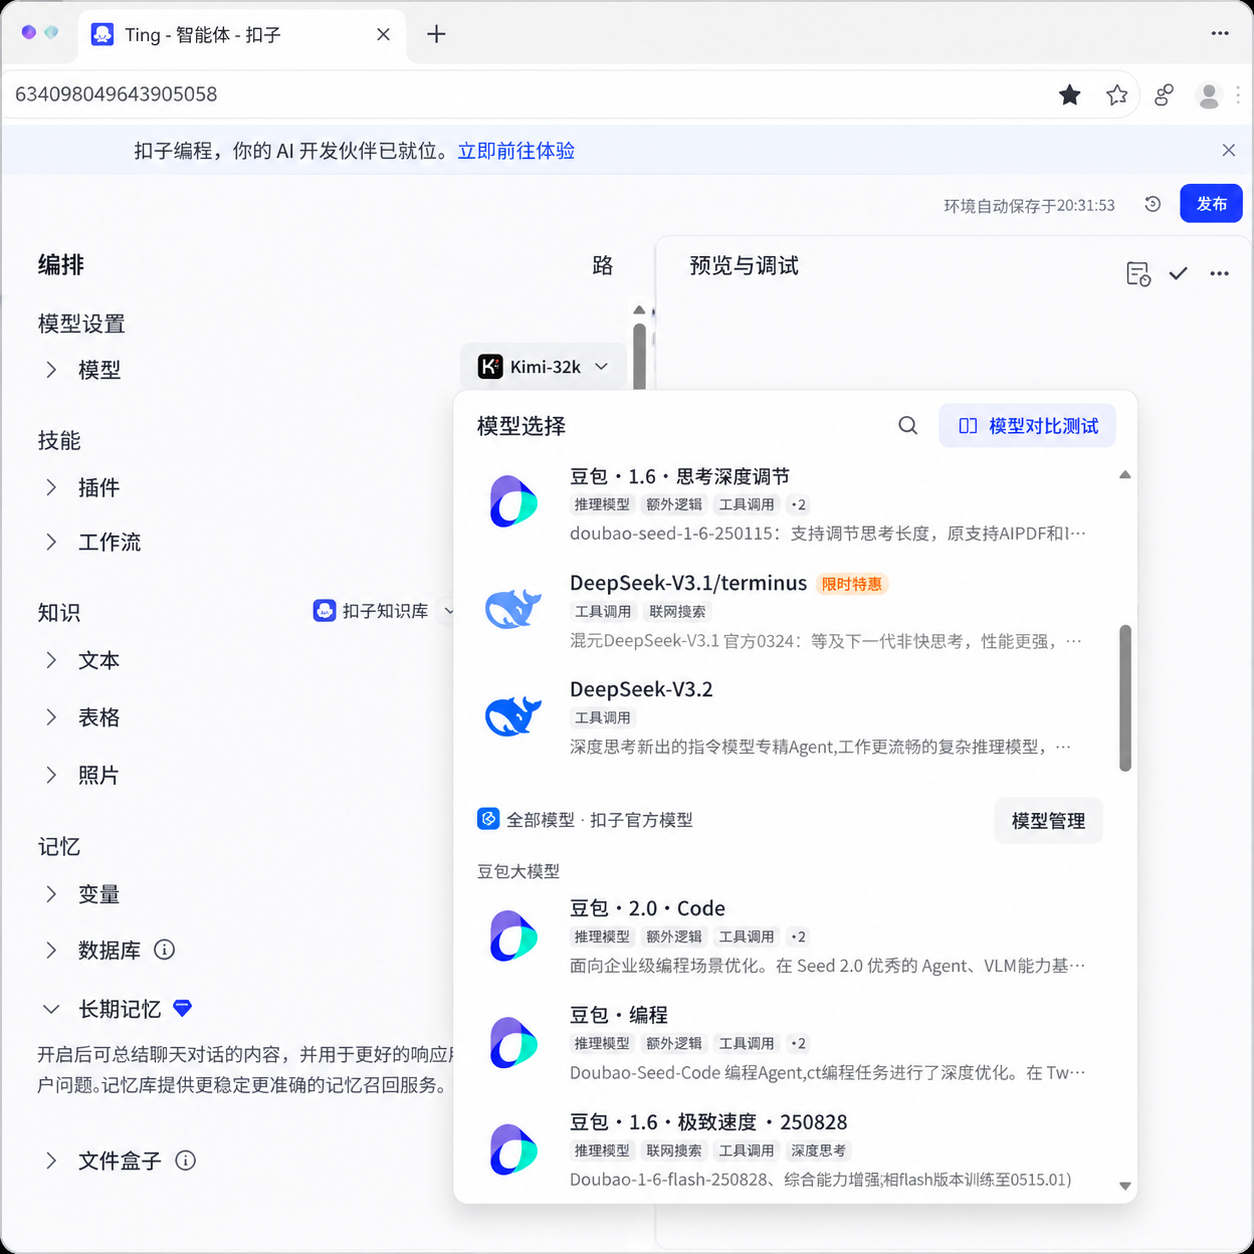Click the 预览与调试 panel heading
1254x1254 pixels.
744,265
